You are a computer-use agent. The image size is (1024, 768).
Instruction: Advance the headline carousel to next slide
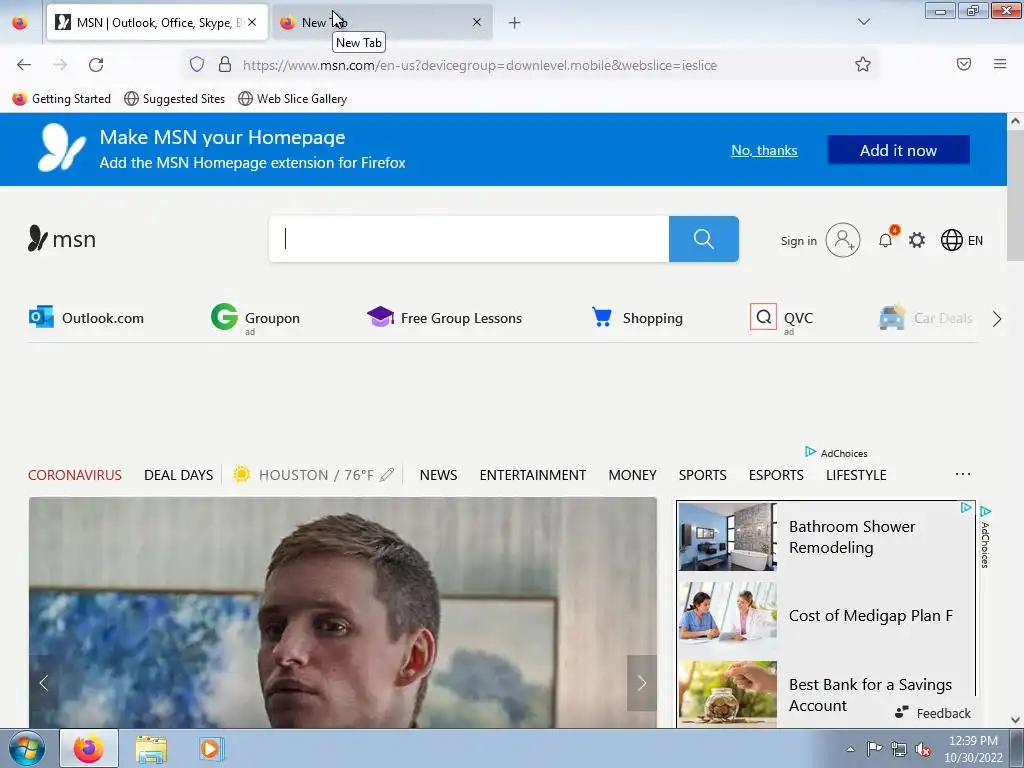point(642,682)
